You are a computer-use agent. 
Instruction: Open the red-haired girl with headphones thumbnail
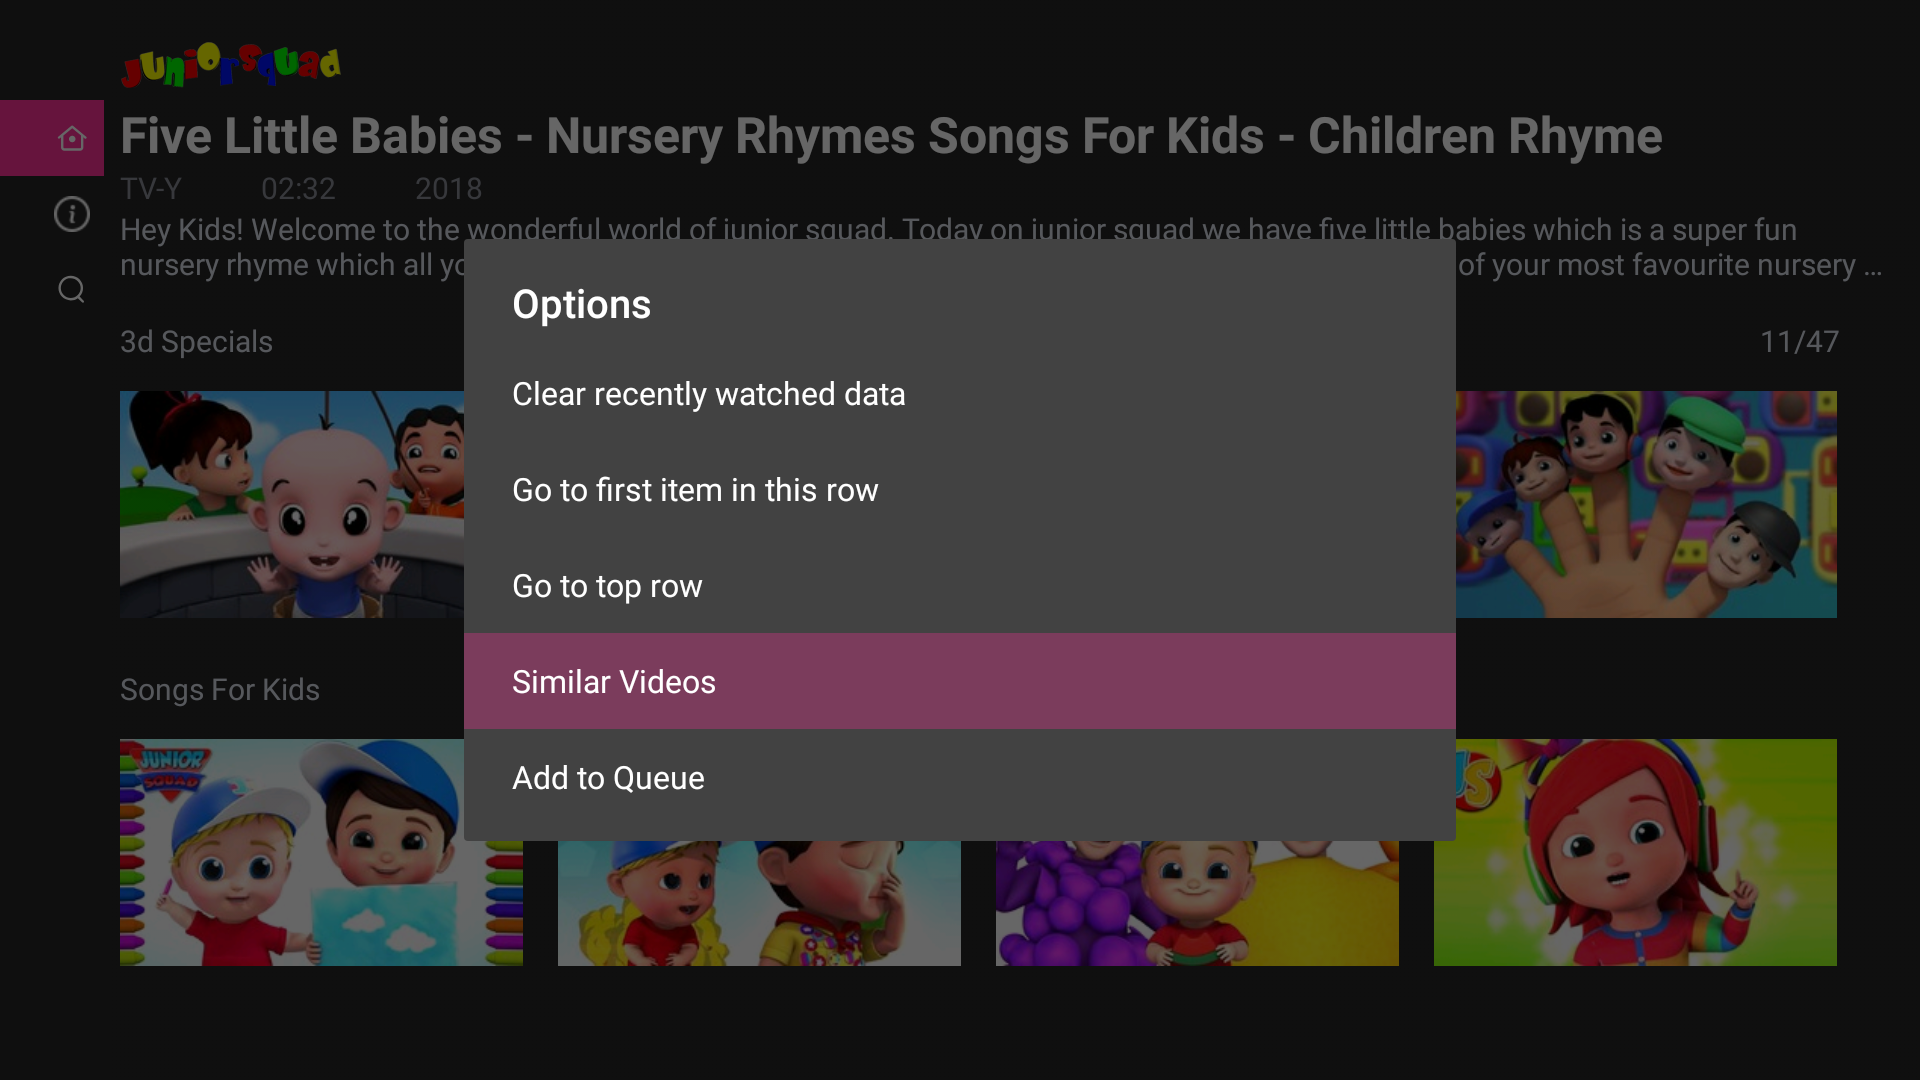1635,852
